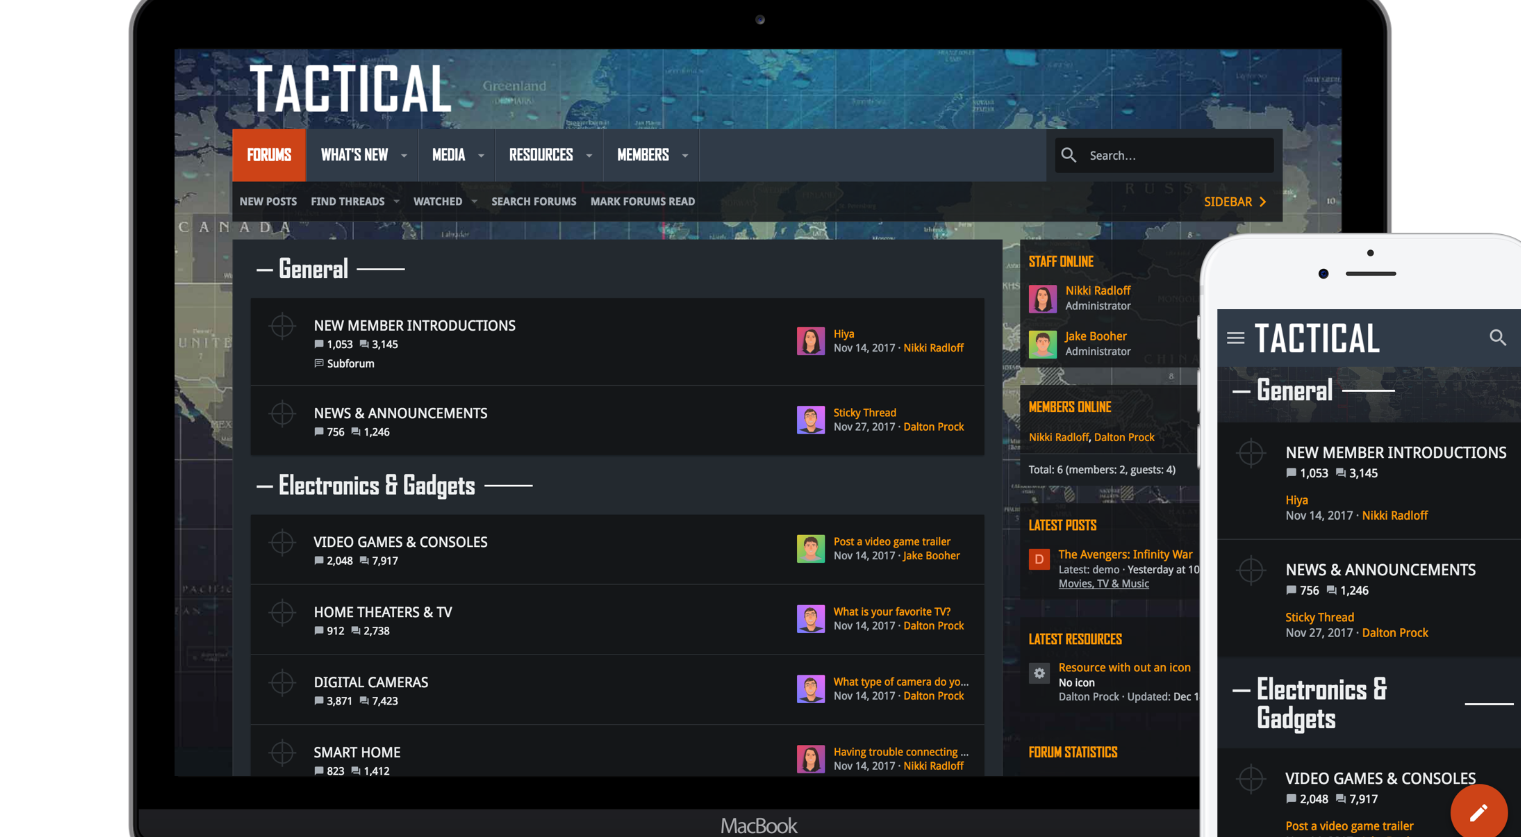Click the General category heading on desktop
The image size is (1521, 837).
click(313, 269)
